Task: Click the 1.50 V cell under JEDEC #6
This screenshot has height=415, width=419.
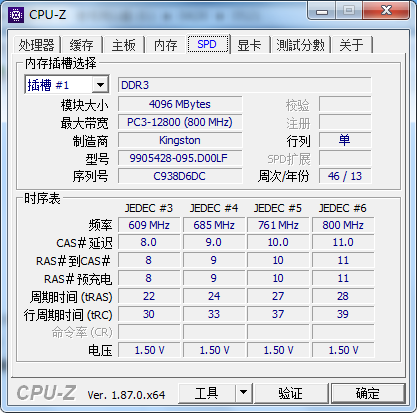Action: (x=343, y=350)
